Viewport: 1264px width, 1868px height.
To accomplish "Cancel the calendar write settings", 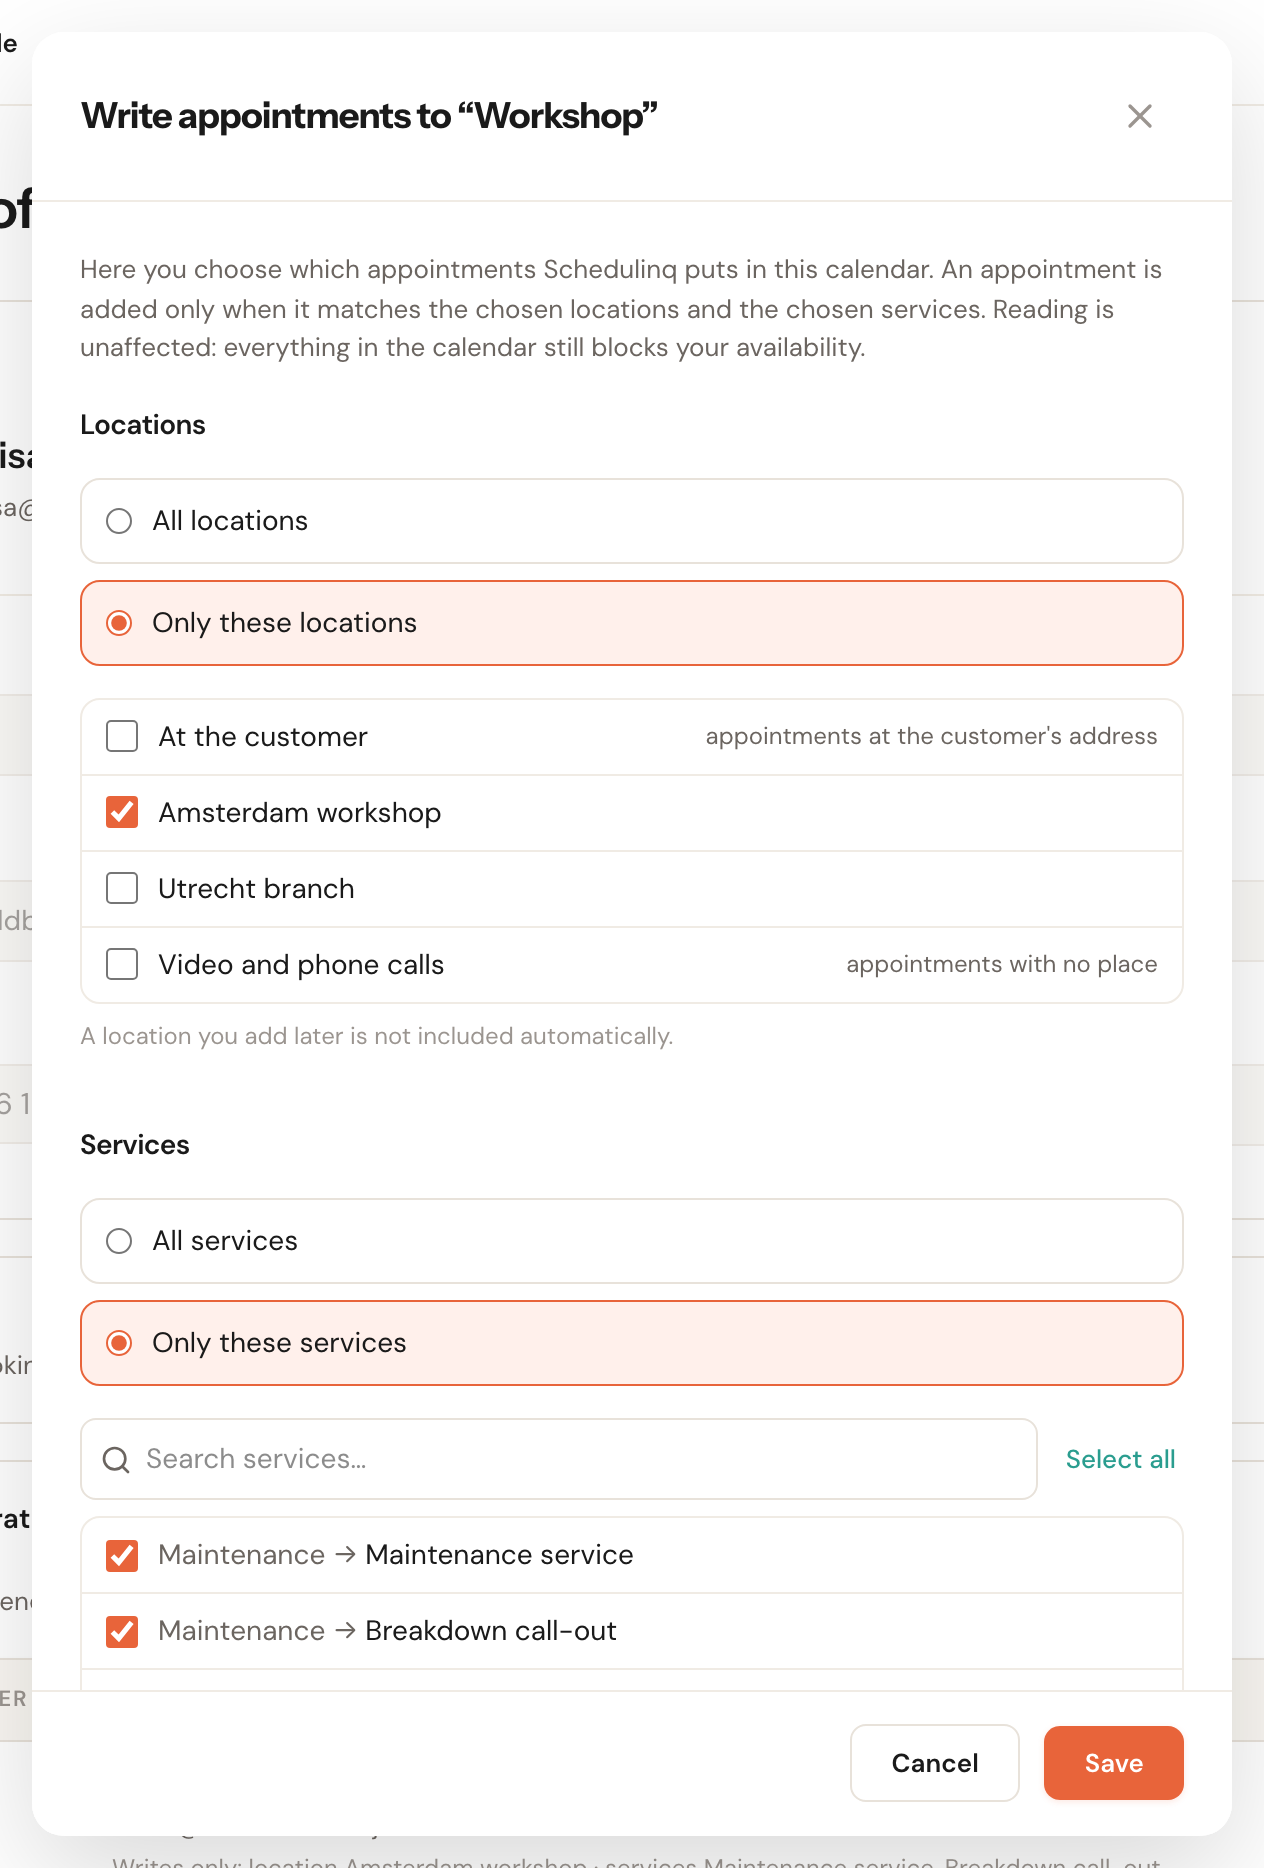I will (x=935, y=1763).
